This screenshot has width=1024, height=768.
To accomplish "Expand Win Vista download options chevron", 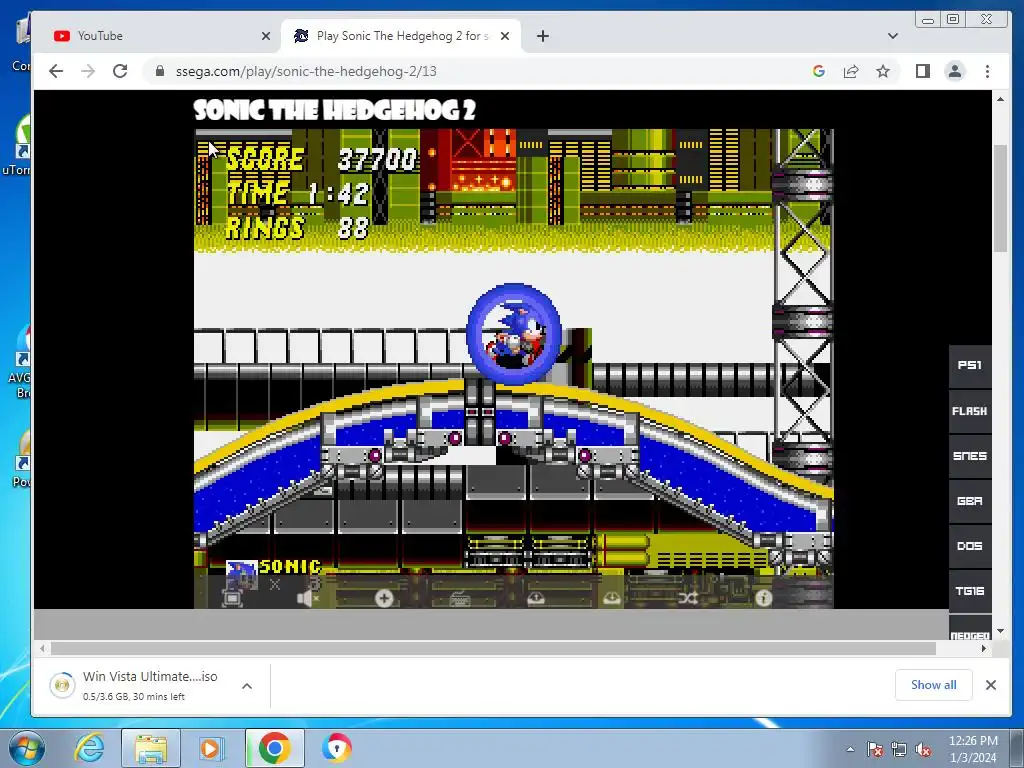I will click(247, 686).
